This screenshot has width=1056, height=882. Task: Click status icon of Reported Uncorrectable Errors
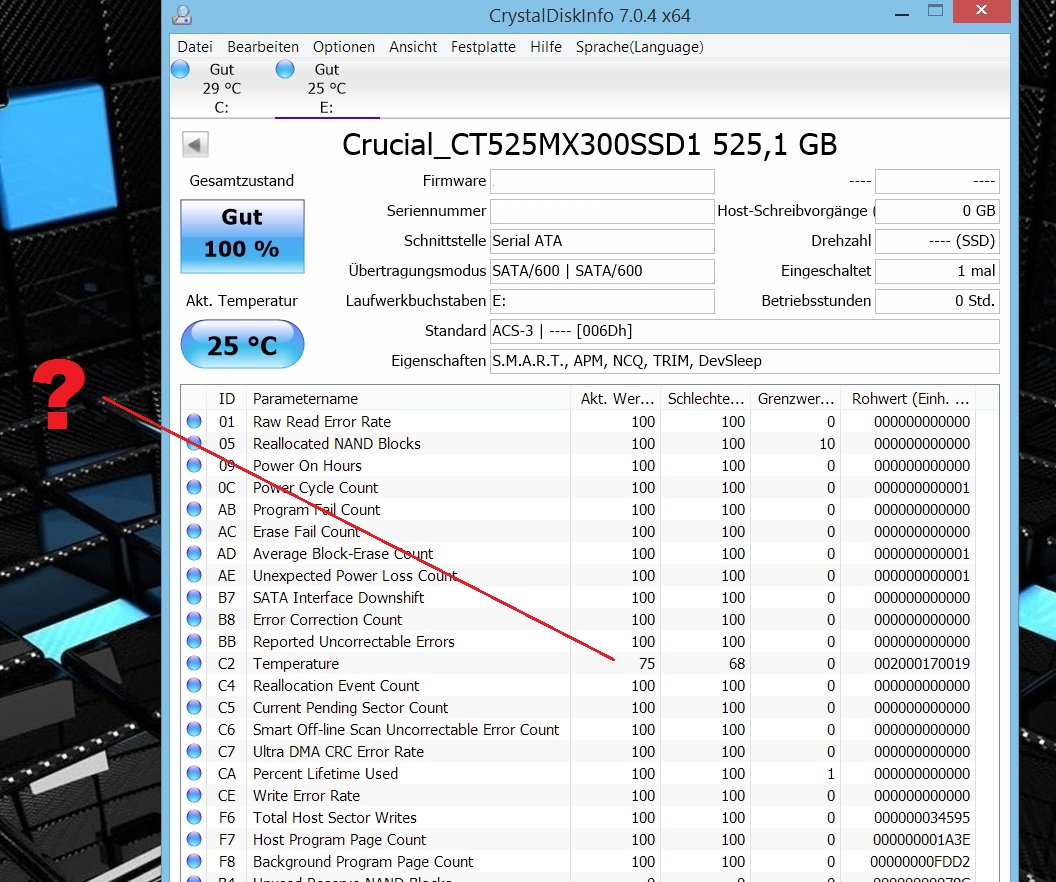[194, 642]
